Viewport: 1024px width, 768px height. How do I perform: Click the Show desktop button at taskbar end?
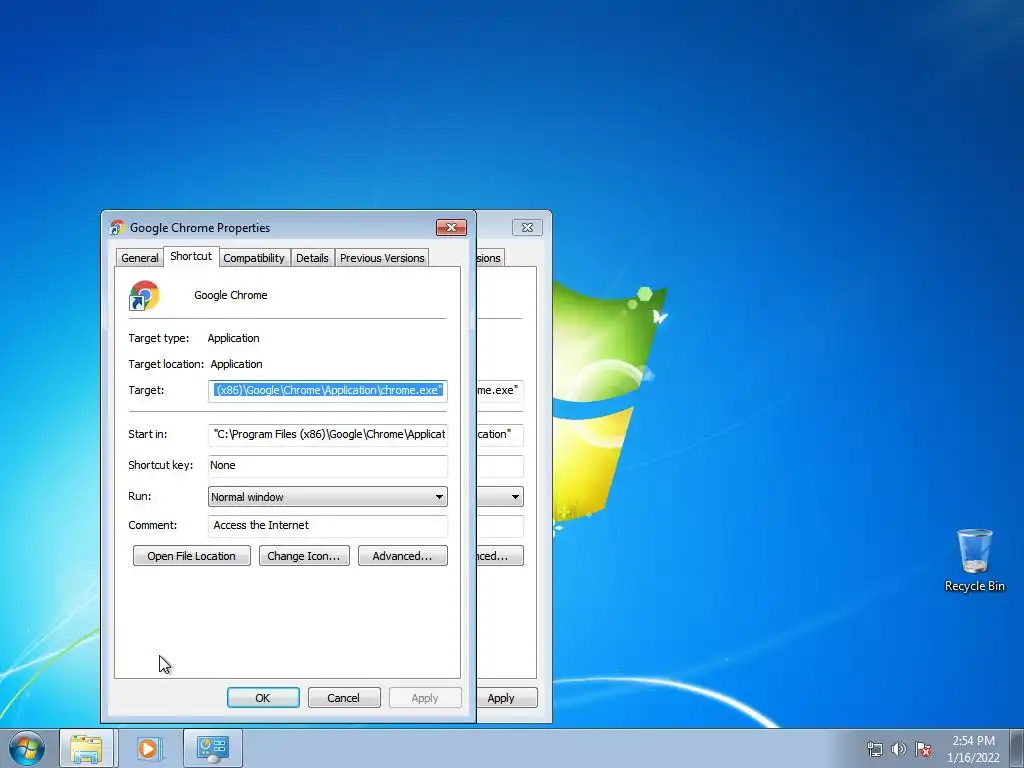(1017, 748)
